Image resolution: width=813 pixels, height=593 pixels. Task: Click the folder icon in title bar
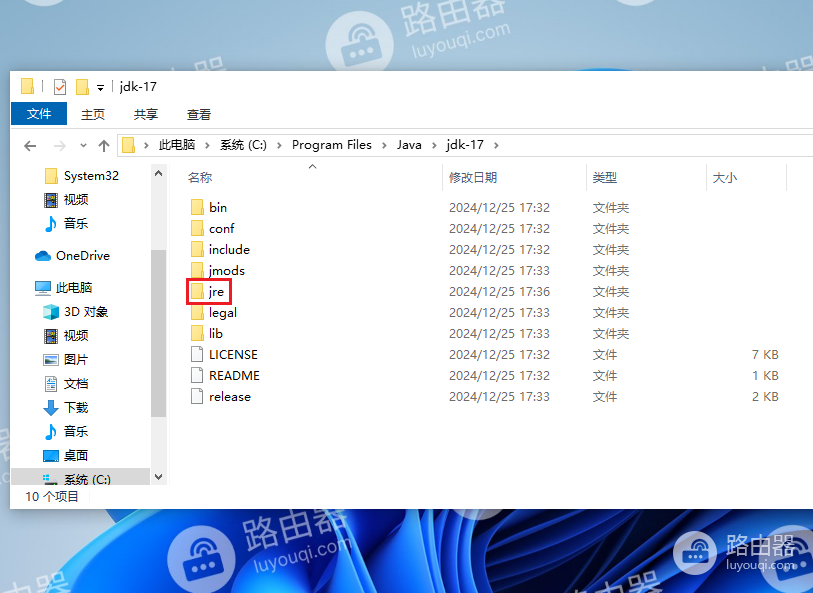[27, 86]
